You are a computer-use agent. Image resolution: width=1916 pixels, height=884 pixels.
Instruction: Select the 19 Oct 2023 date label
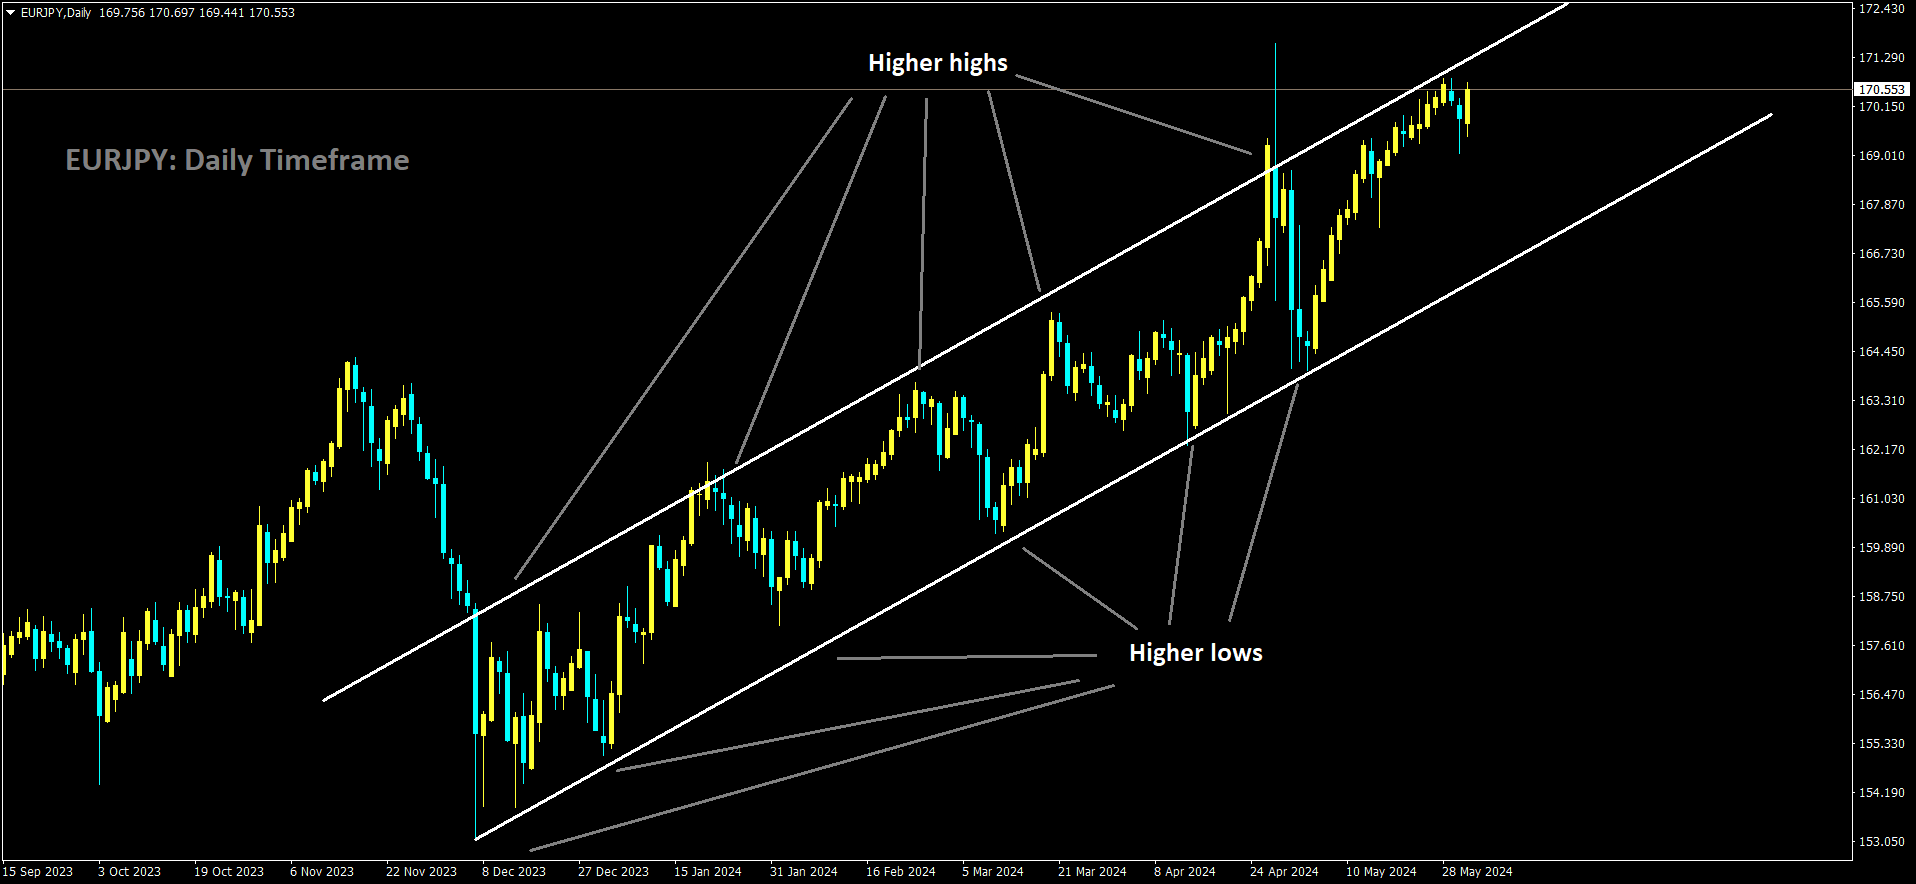click(x=229, y=872)
